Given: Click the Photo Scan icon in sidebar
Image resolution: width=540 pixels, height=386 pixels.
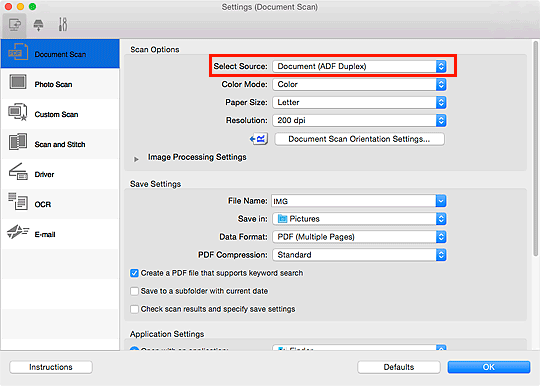Looking at the screenshot, I should (18, 83).
